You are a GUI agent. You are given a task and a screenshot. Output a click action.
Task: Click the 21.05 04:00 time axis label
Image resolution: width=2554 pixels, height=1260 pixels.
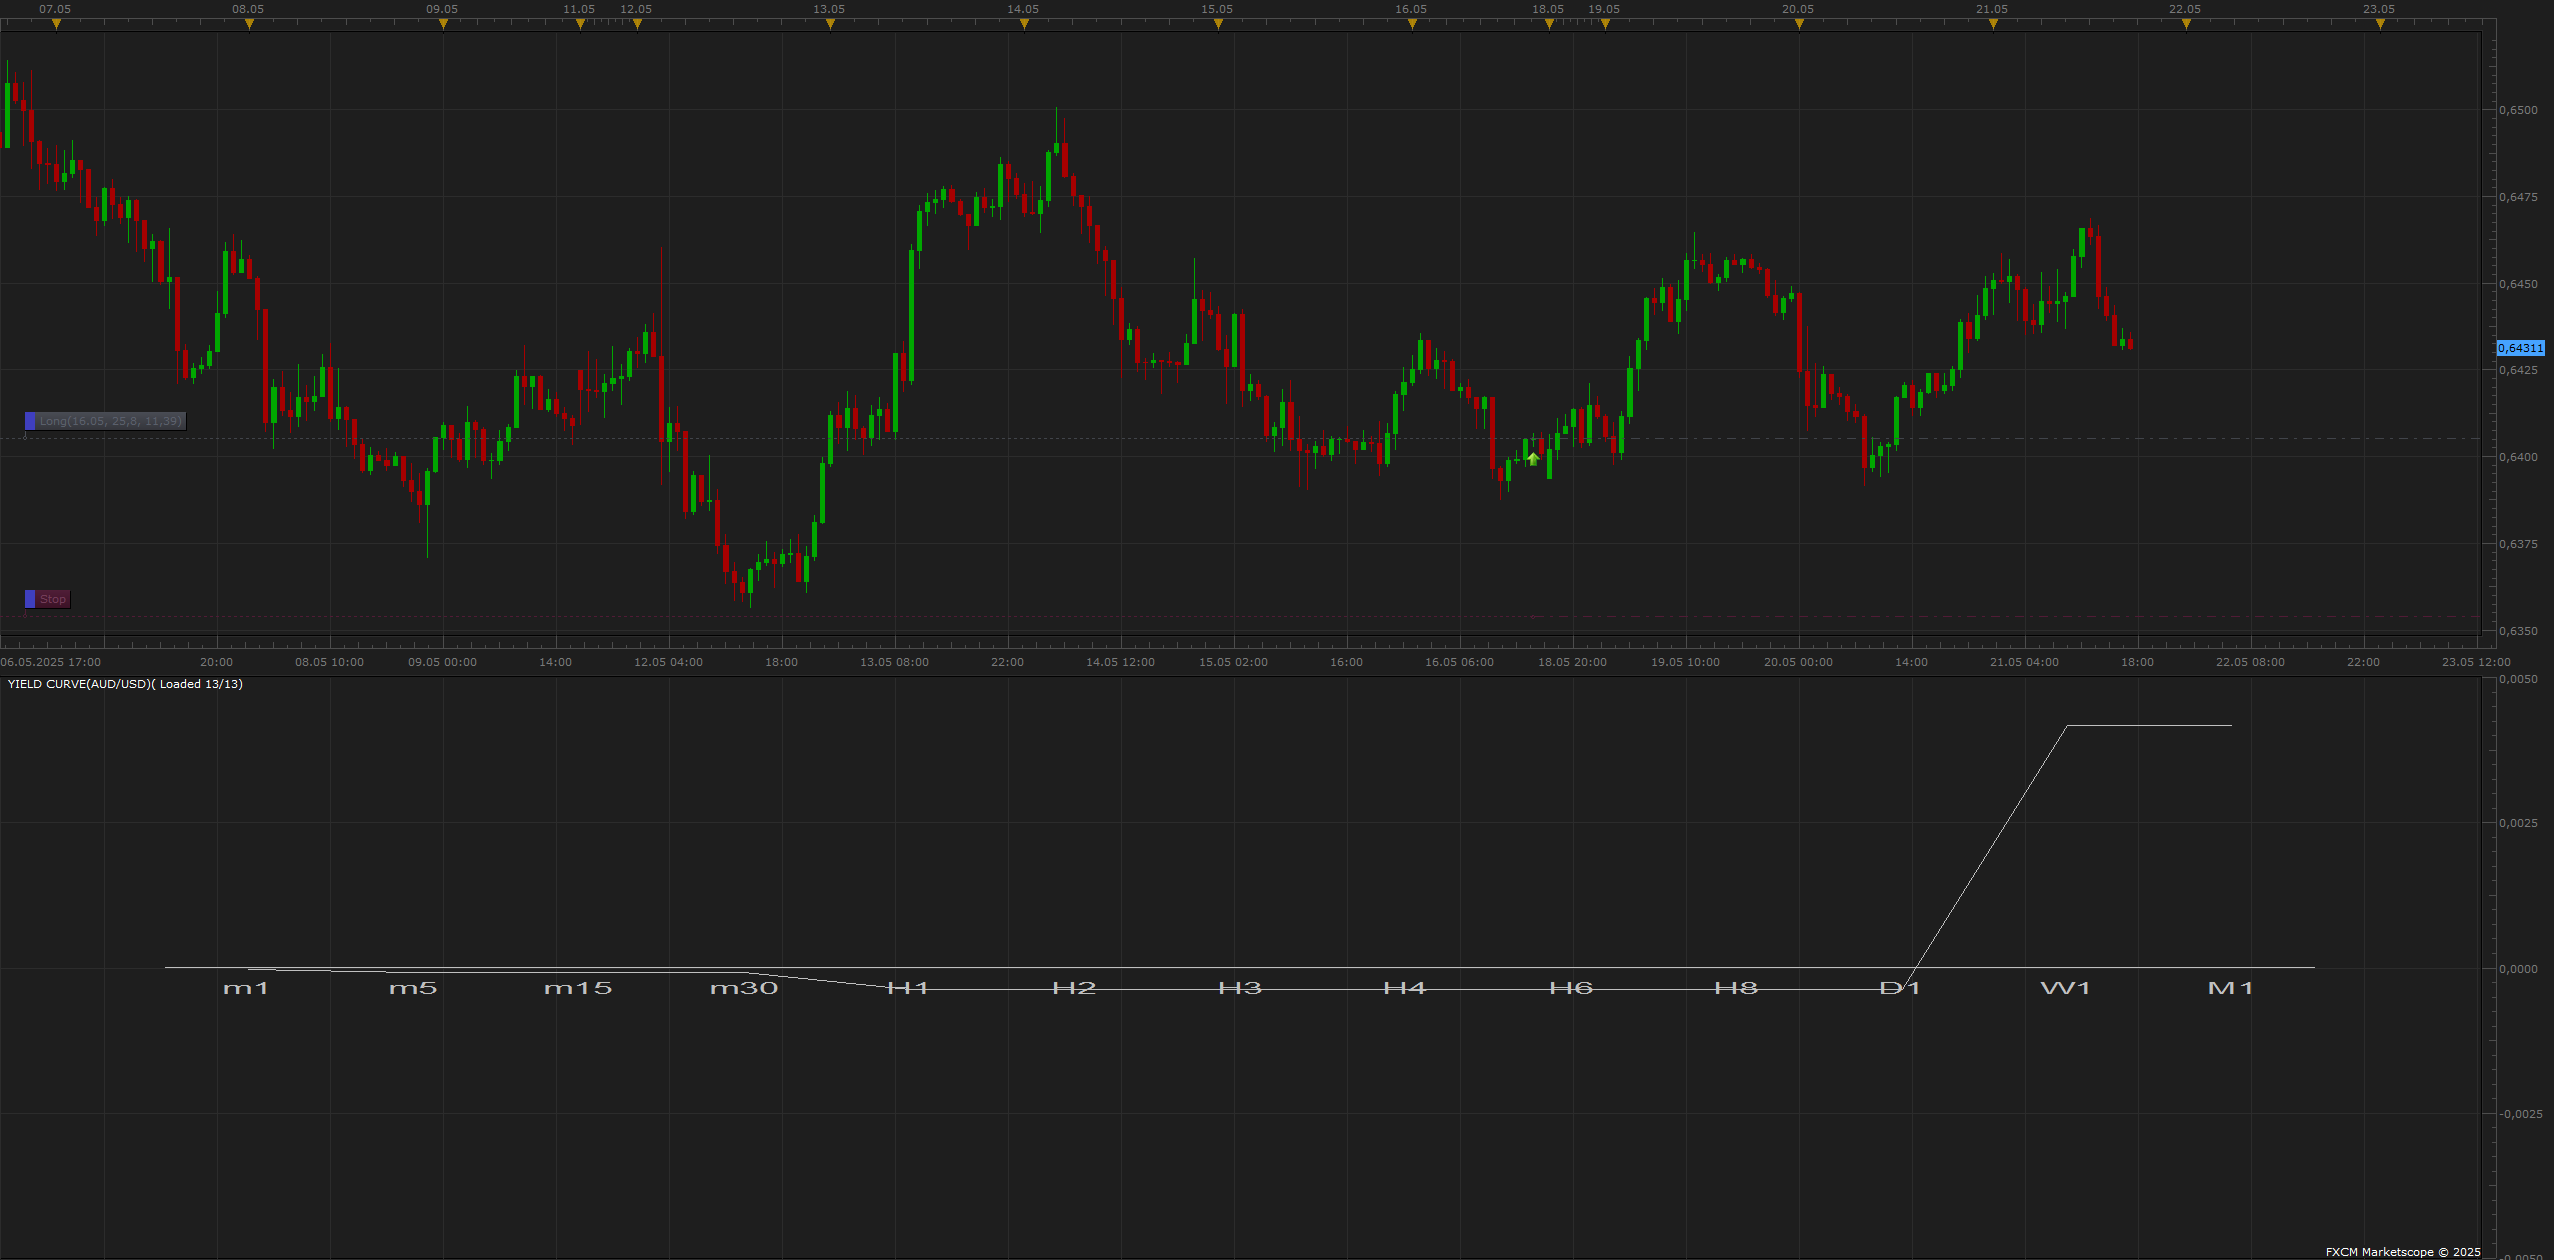tap(2025, 662)
